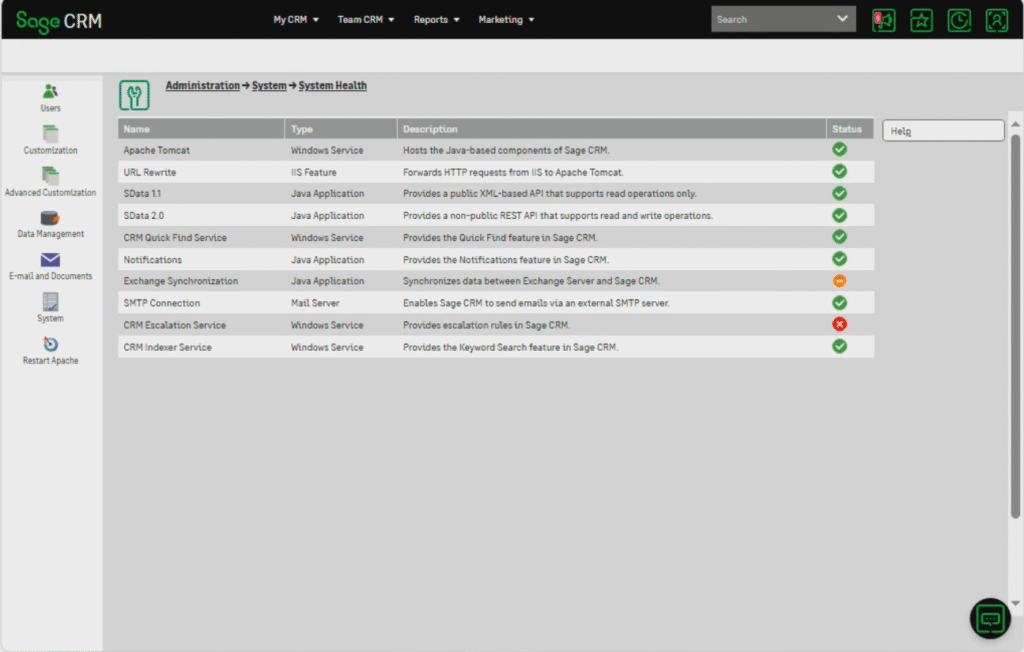Viewport: 1024px width, 652px height.
Task: Select the CRM Escalation Service cell
Action: (x=201, y=325)
